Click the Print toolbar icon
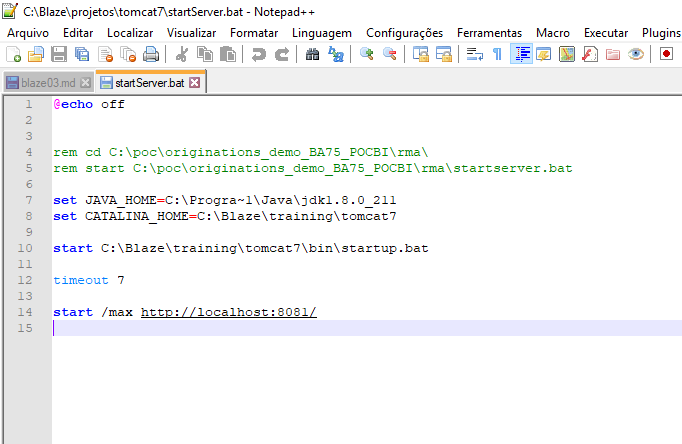 tap(151, 54)
